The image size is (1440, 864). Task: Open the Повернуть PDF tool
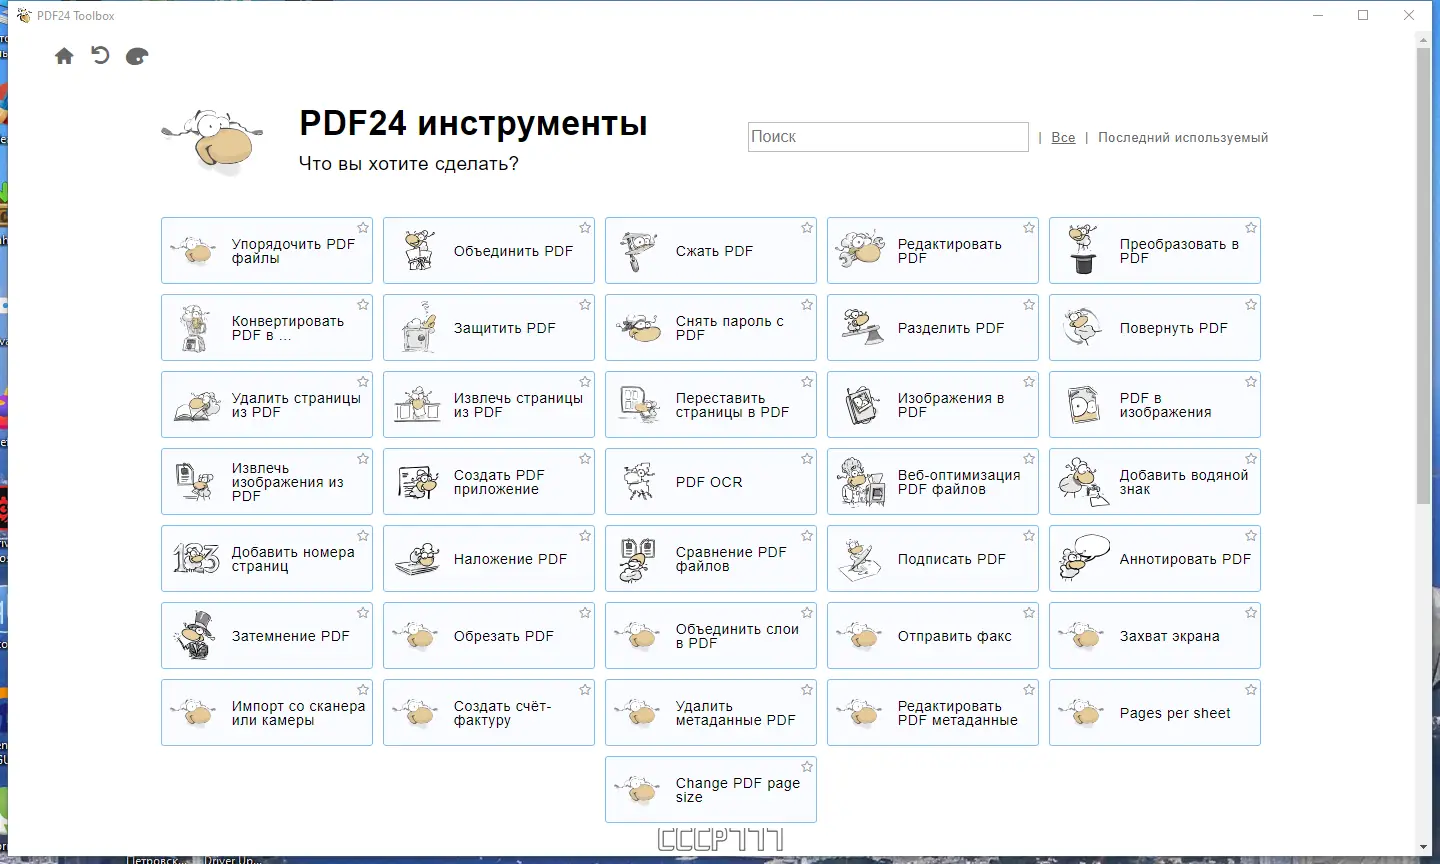1154,327
